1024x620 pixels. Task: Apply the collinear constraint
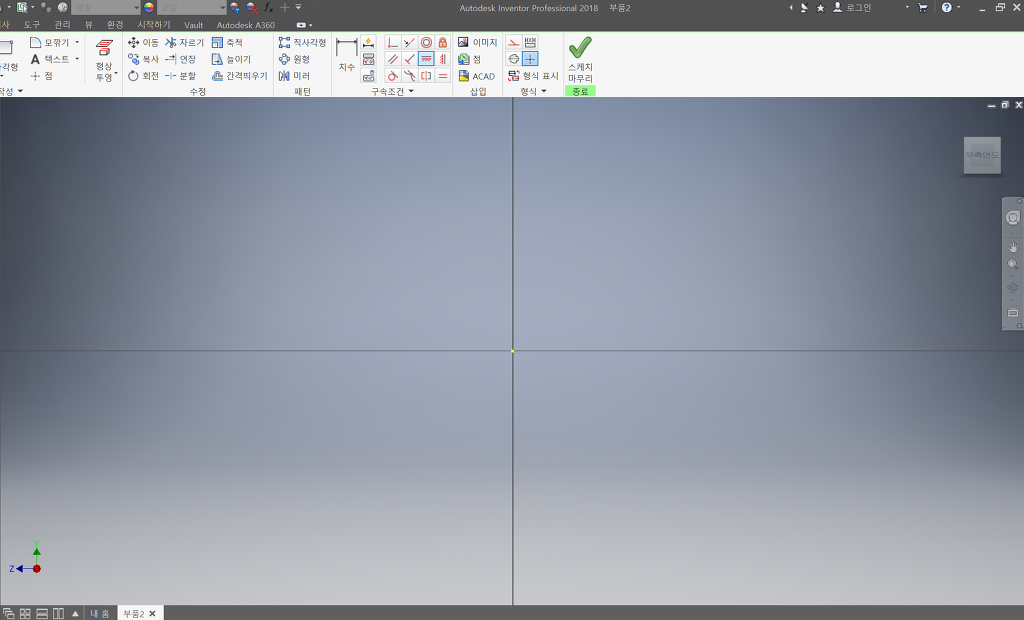coord(409,42)
